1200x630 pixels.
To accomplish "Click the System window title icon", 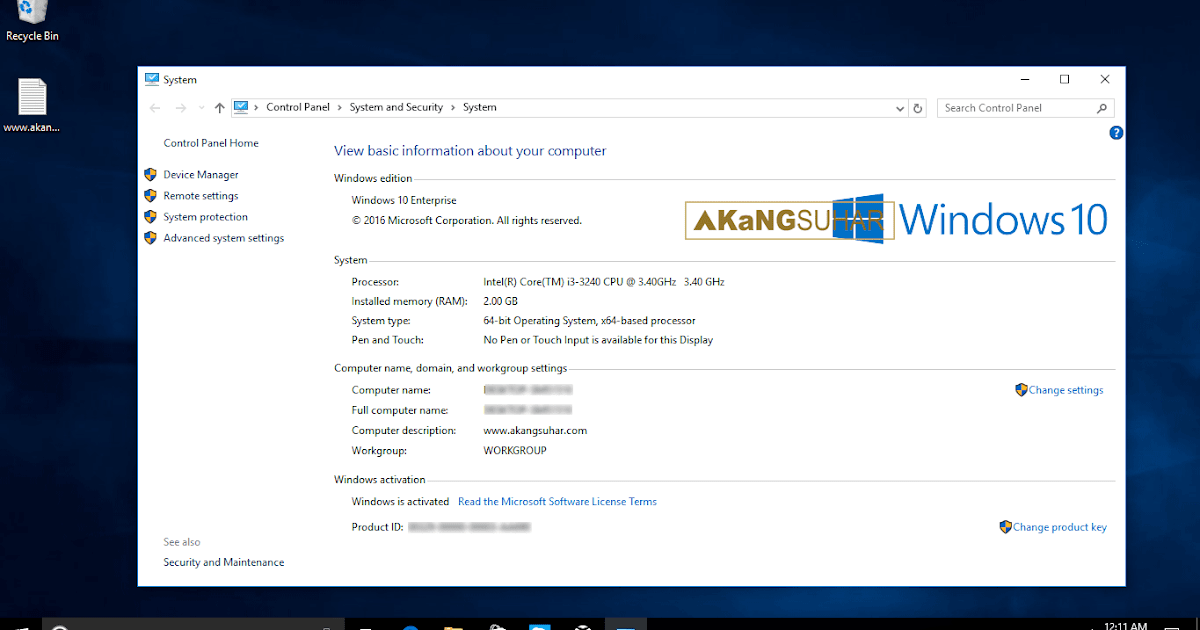I will (152, 79).
